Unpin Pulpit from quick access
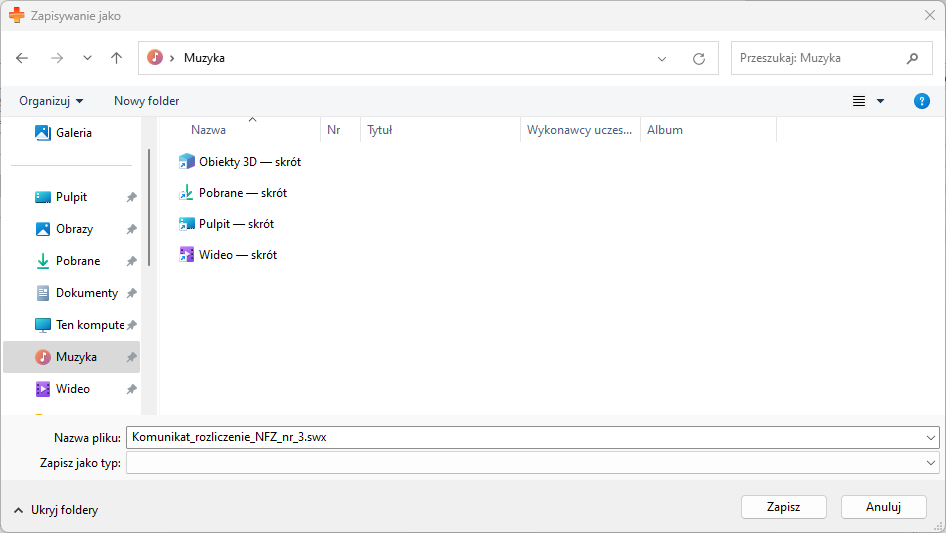The image size is (946, 533). coord(131,198)
